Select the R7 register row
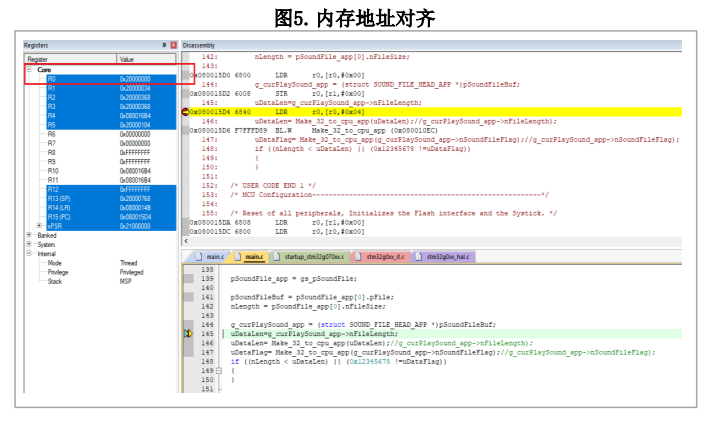716x421 pixels. 111,143
